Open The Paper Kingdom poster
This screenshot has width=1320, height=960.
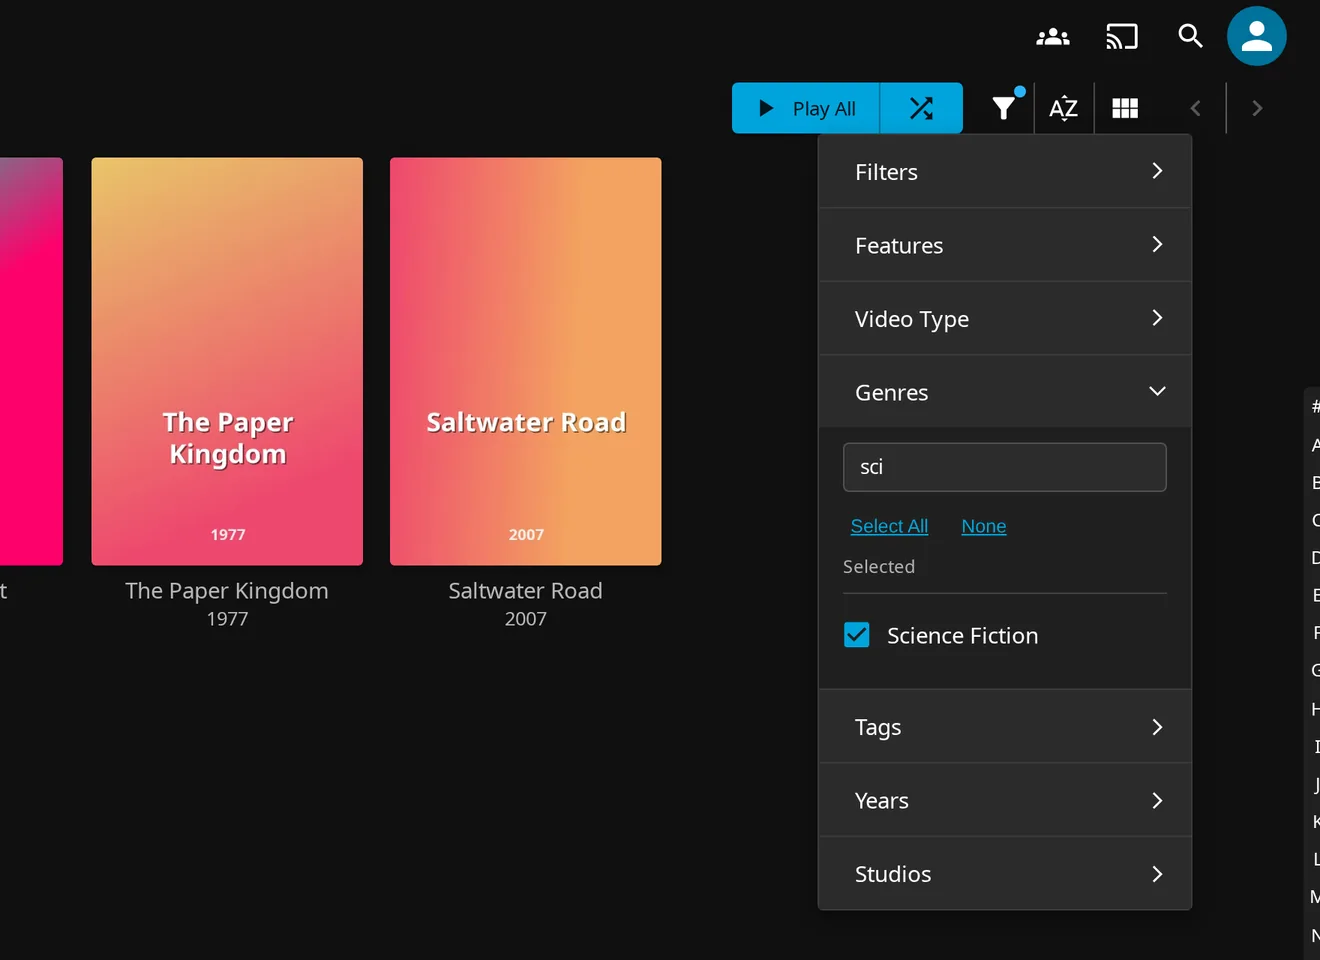coord(227,361)
